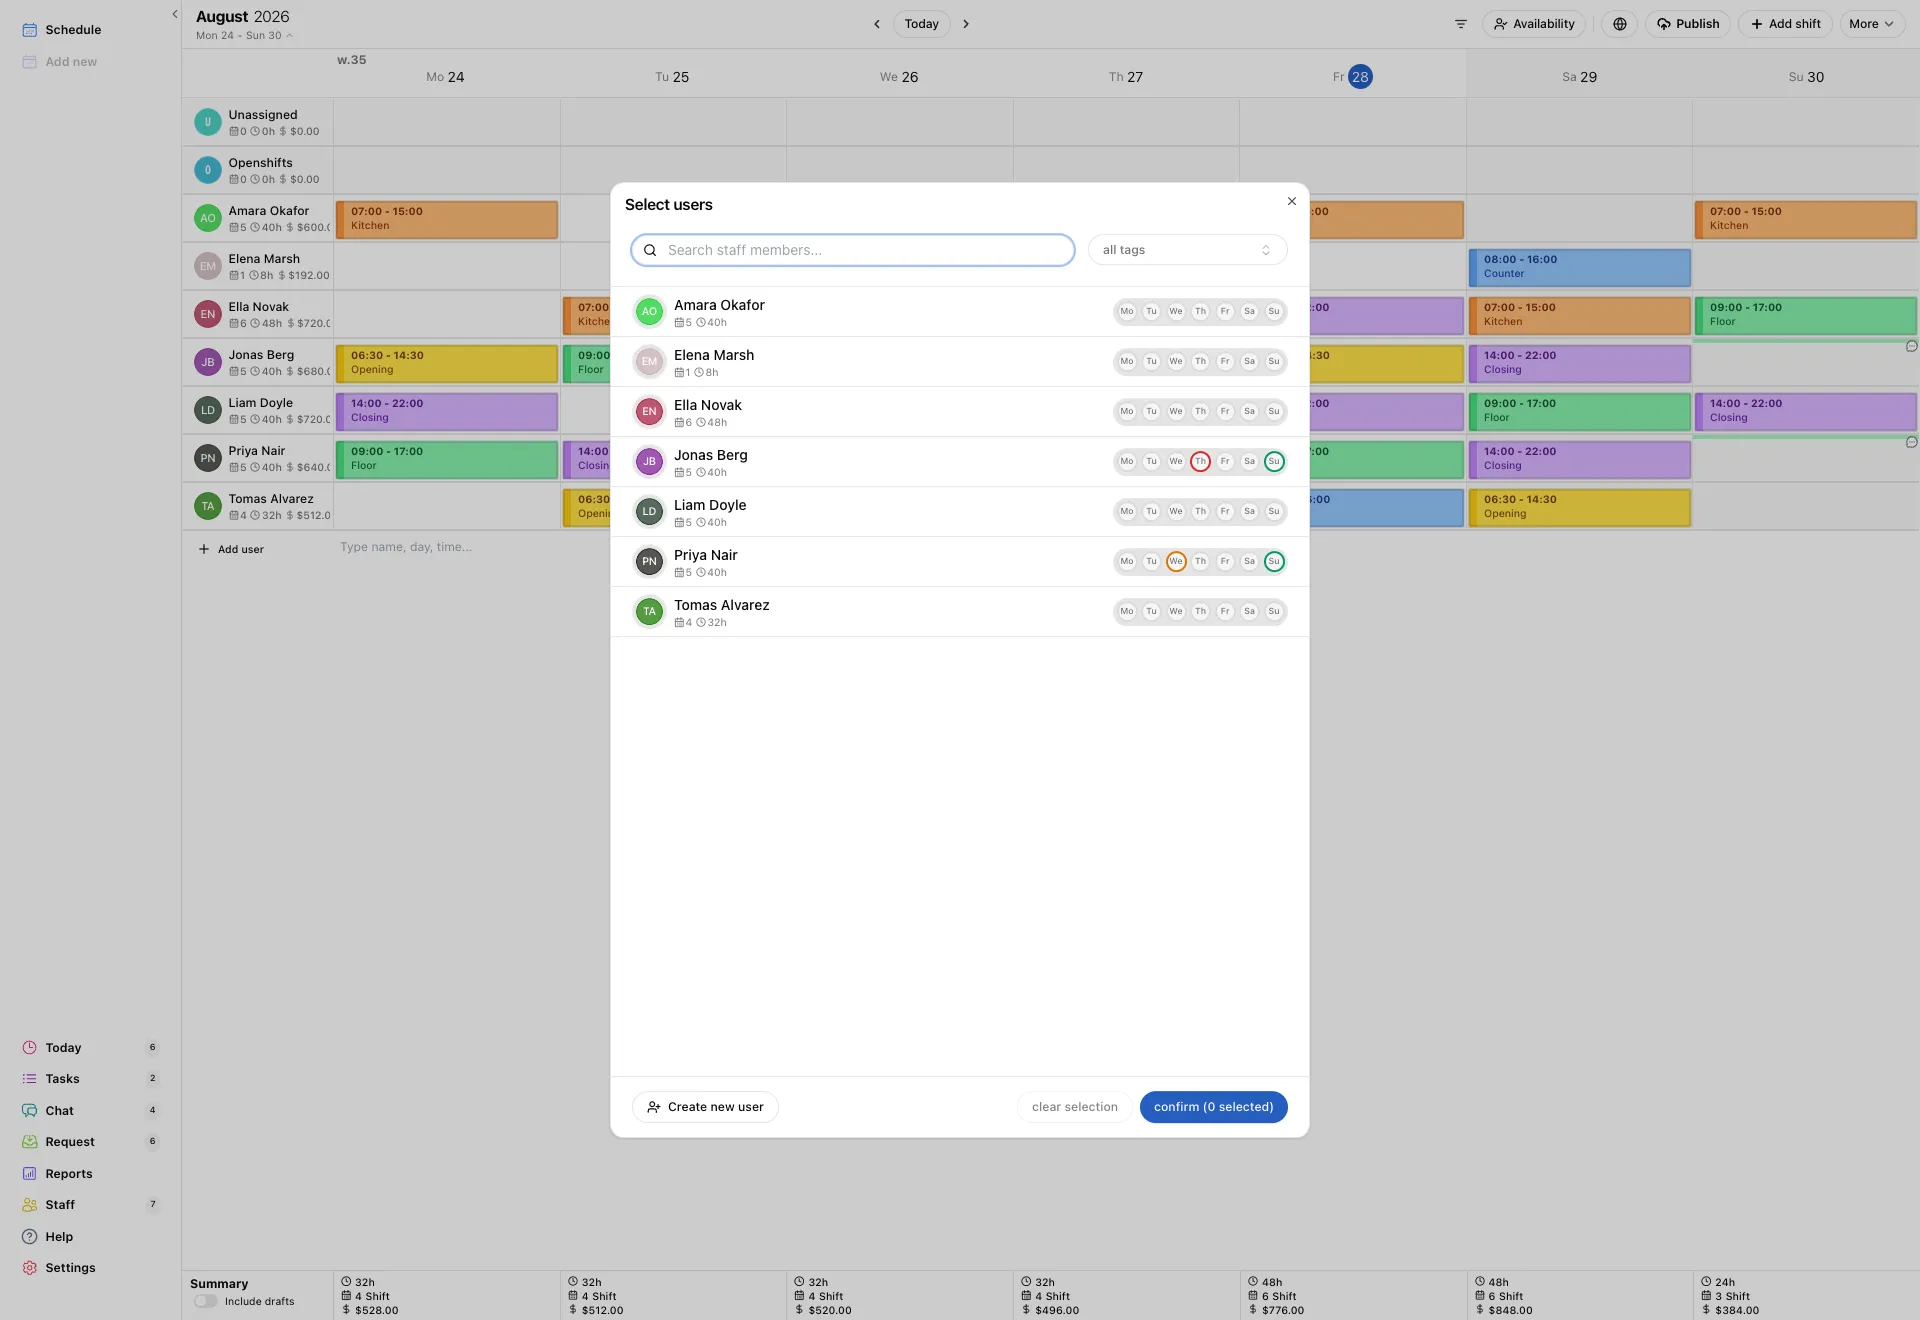Toggle We for Priya Nair
The width and height of the screenshot is (1920, 1320).
tap(1176, 562)
